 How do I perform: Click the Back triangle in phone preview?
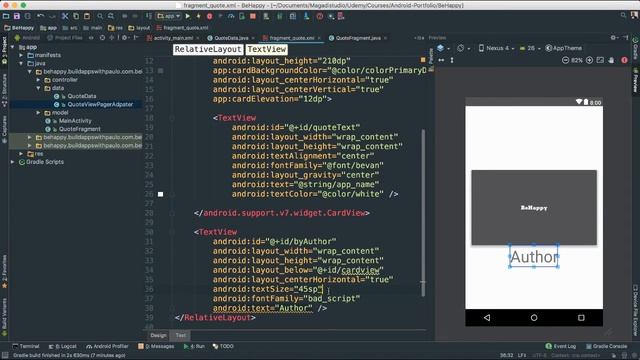[x=487, y=318]
